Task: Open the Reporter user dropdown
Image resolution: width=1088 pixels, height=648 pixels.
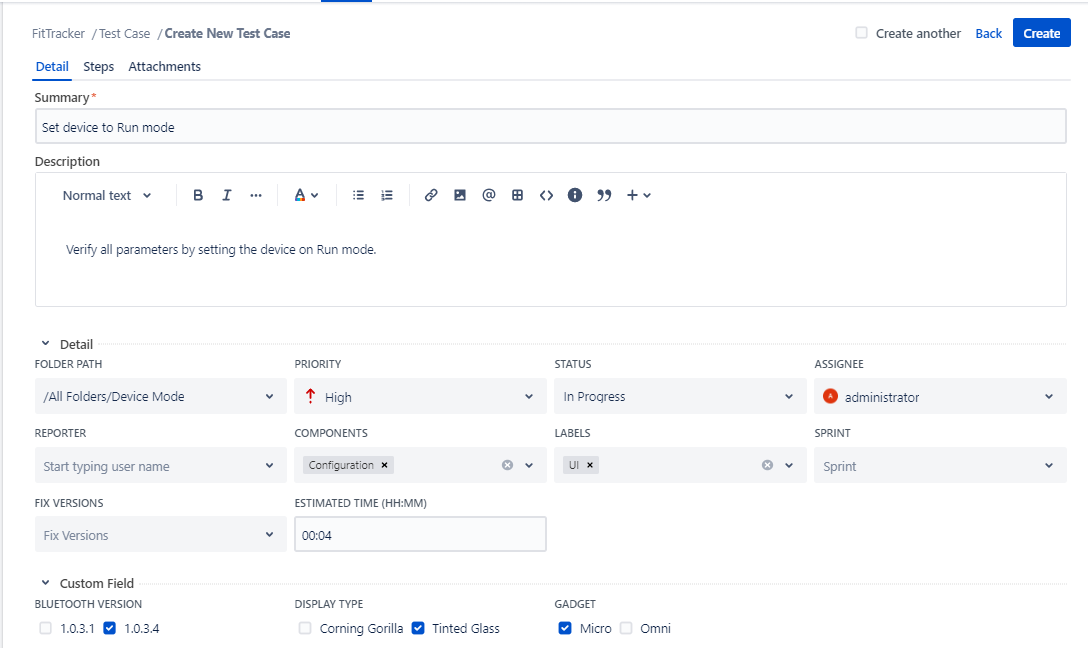Action: [x=160, y=466]
